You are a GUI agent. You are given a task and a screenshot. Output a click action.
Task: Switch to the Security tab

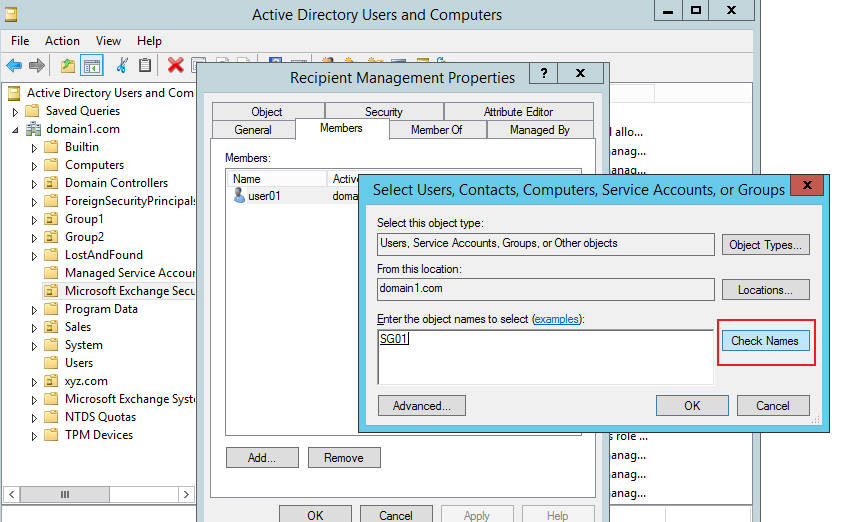tap(384, 111)
